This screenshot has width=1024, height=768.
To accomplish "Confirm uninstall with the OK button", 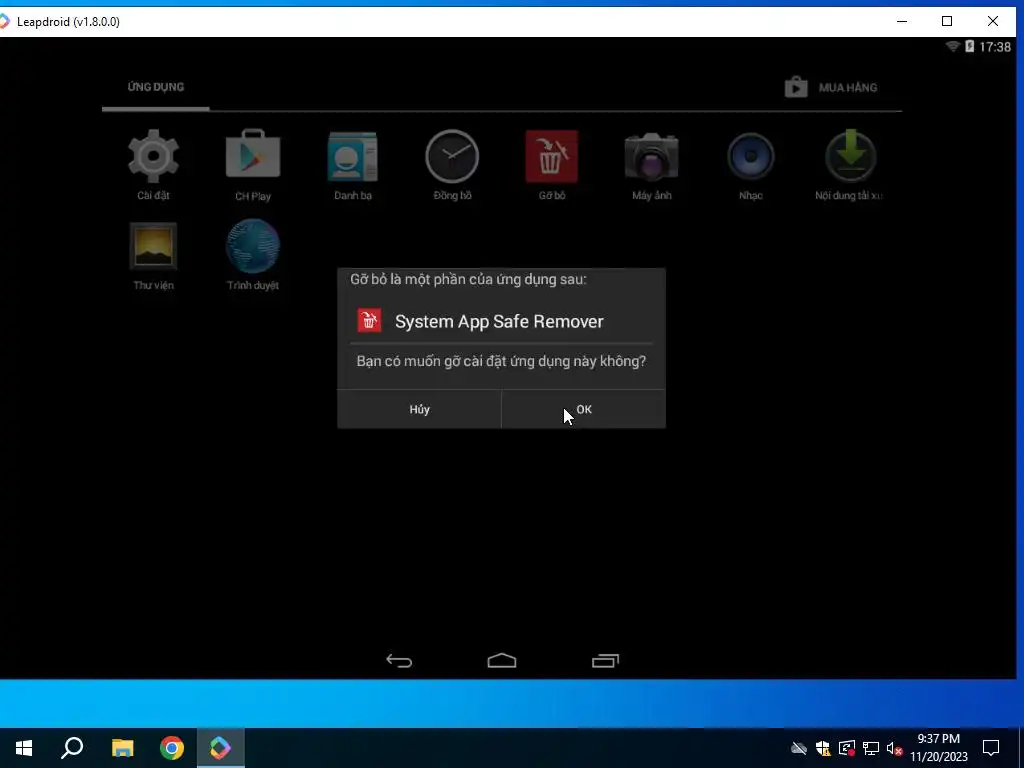I will [x=584, y=409].
